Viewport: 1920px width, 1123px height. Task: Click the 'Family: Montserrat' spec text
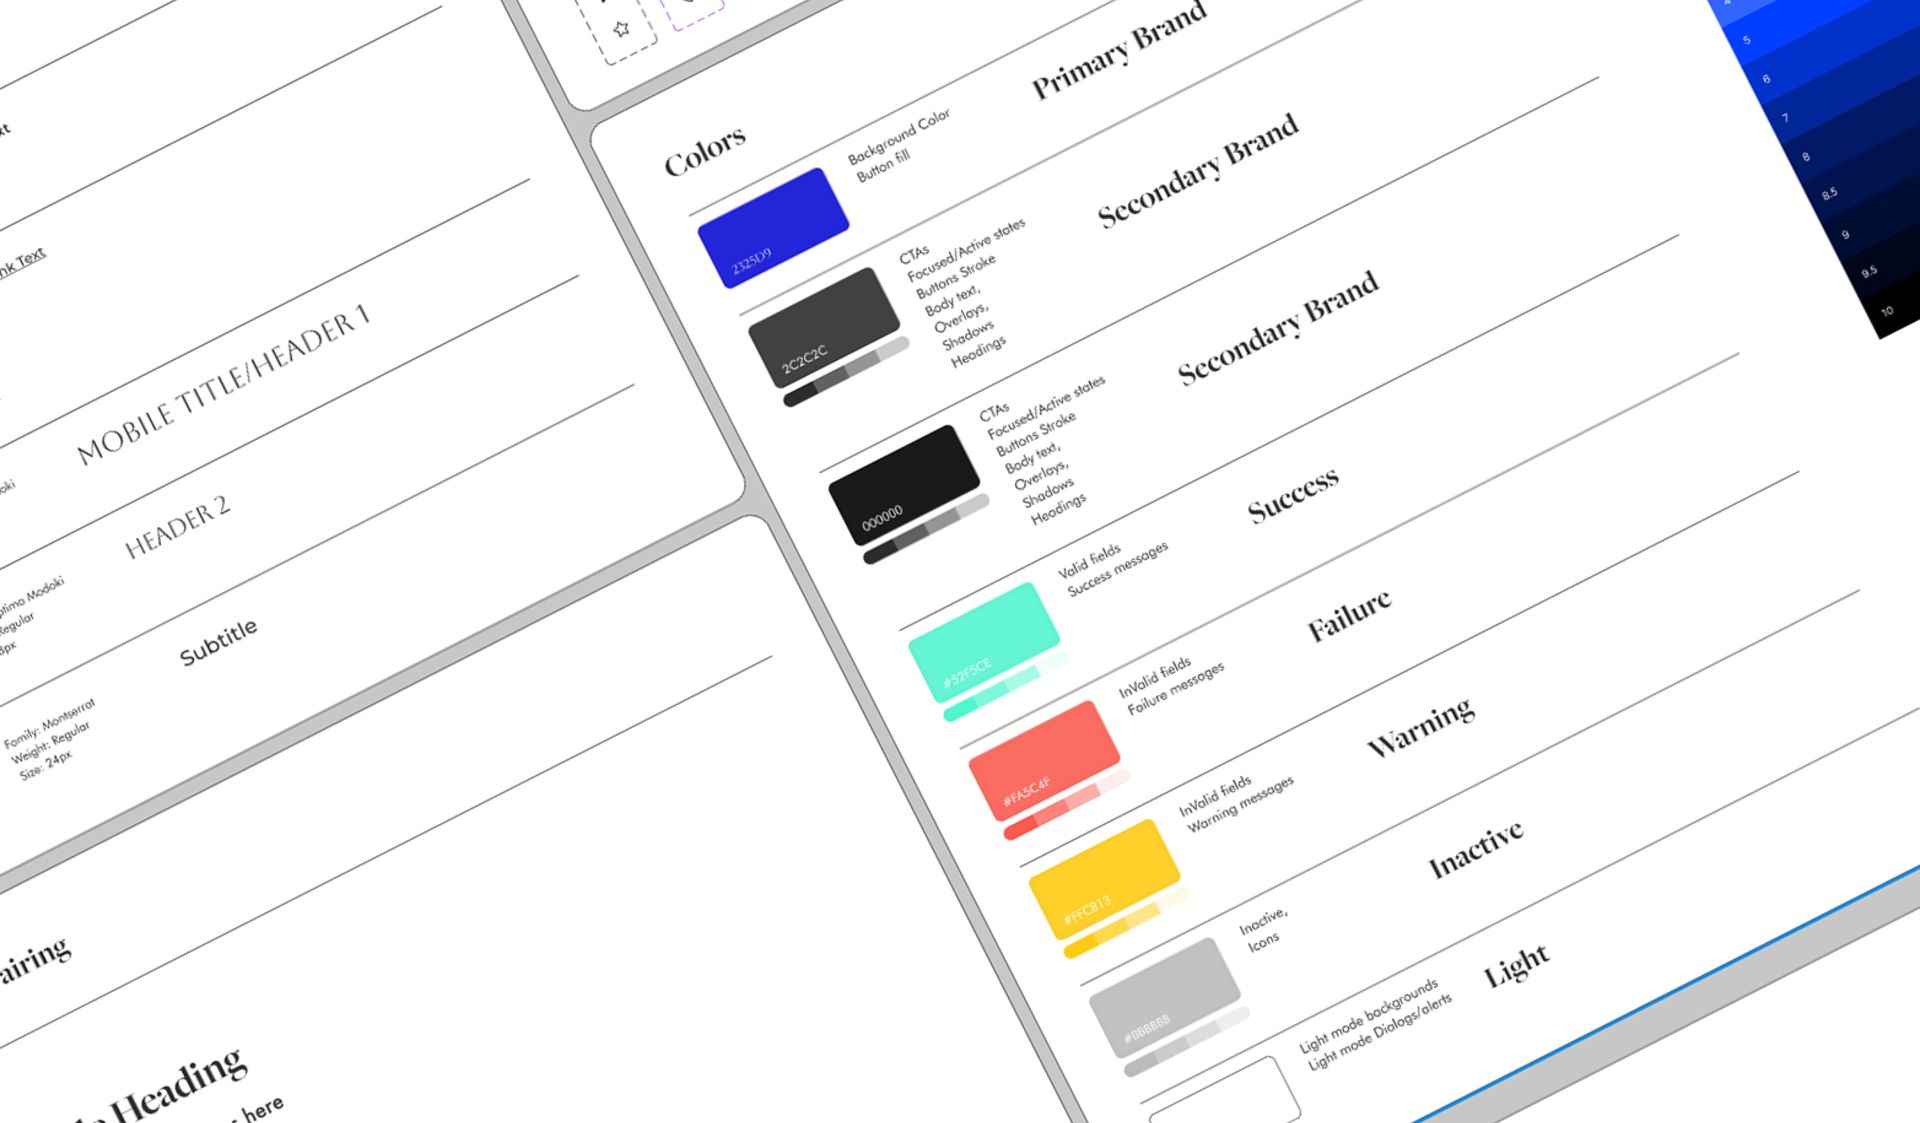point(49,723)
